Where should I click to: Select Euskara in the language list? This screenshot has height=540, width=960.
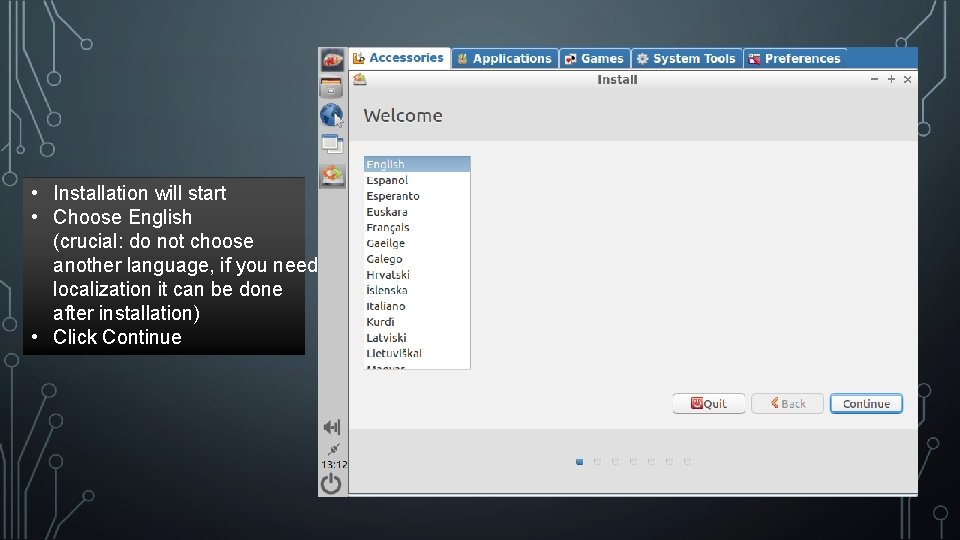coord(417,212)
